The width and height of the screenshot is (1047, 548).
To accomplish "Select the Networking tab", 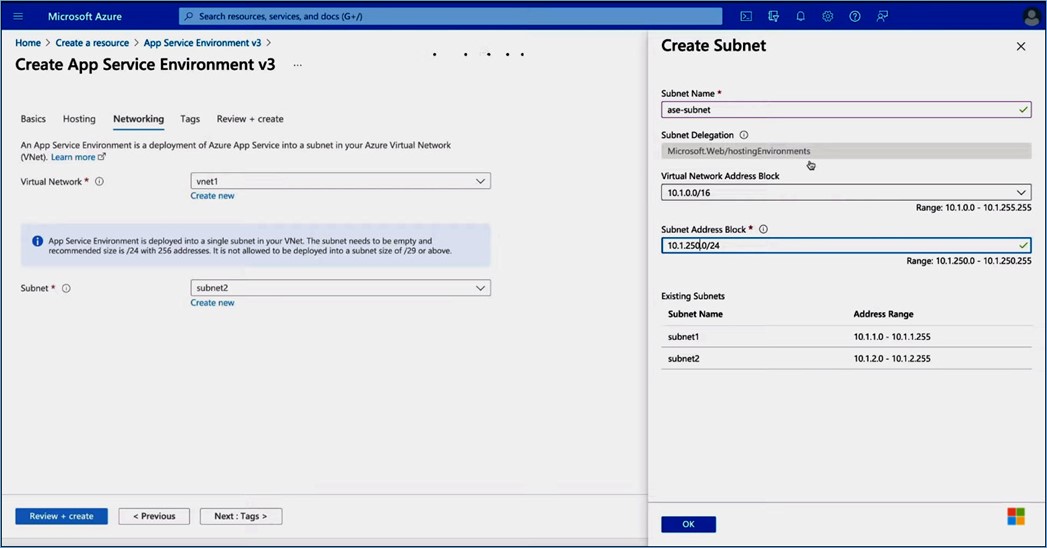I will coord(138,119).
